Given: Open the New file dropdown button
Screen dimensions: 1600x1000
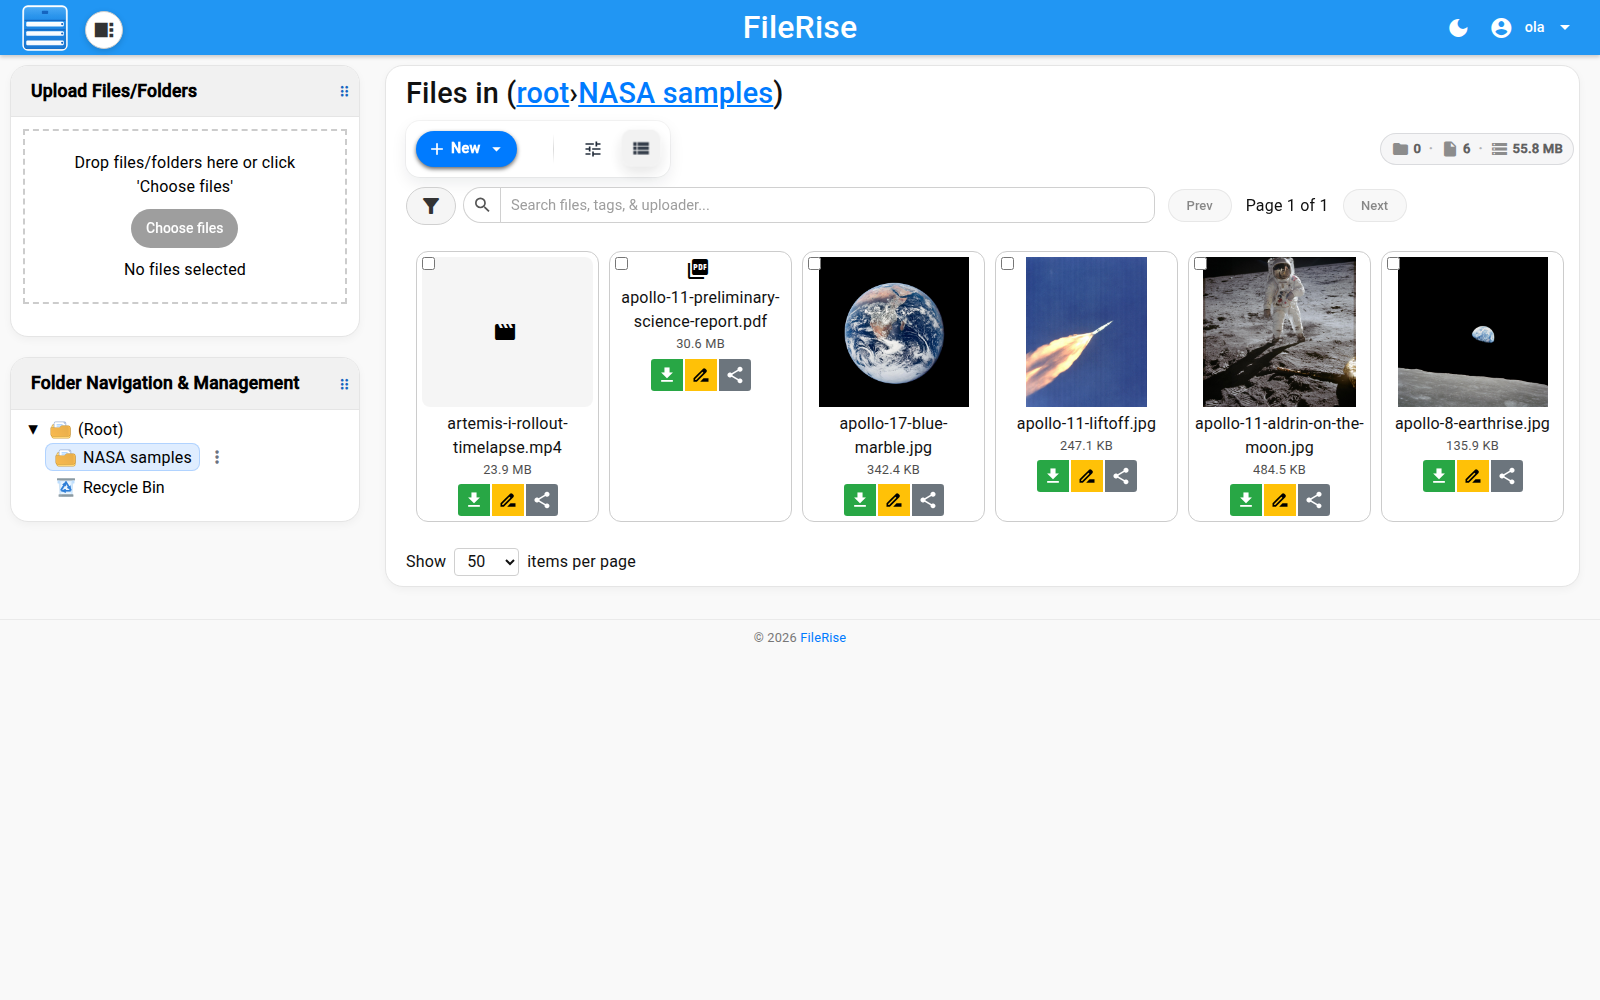Looking at the screenshot, I should [x=466, y=149].
